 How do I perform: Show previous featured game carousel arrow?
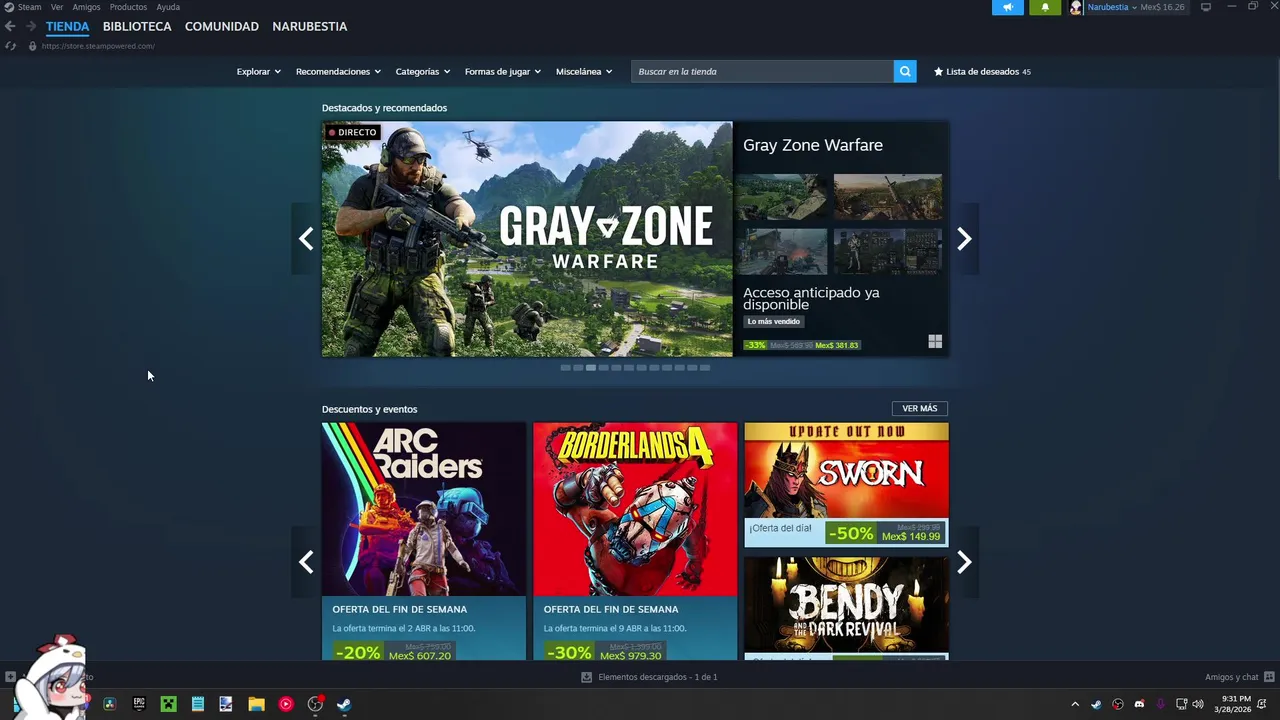[x=306, y=239]
